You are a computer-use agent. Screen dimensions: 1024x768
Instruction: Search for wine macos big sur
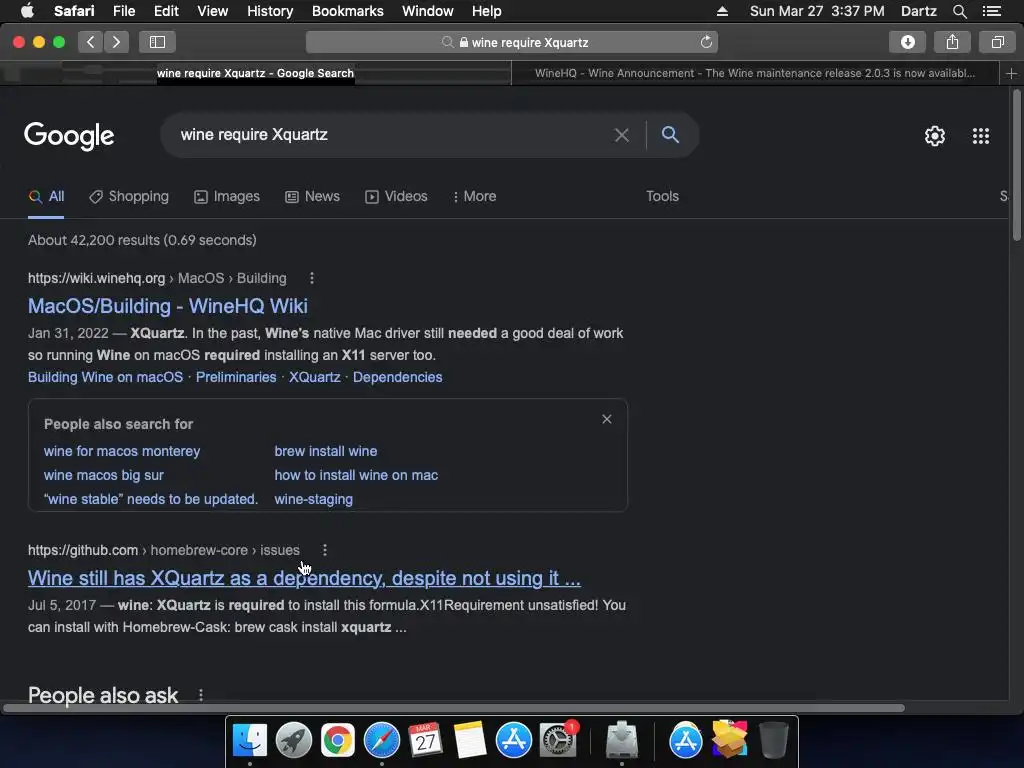tap(103, 475)
